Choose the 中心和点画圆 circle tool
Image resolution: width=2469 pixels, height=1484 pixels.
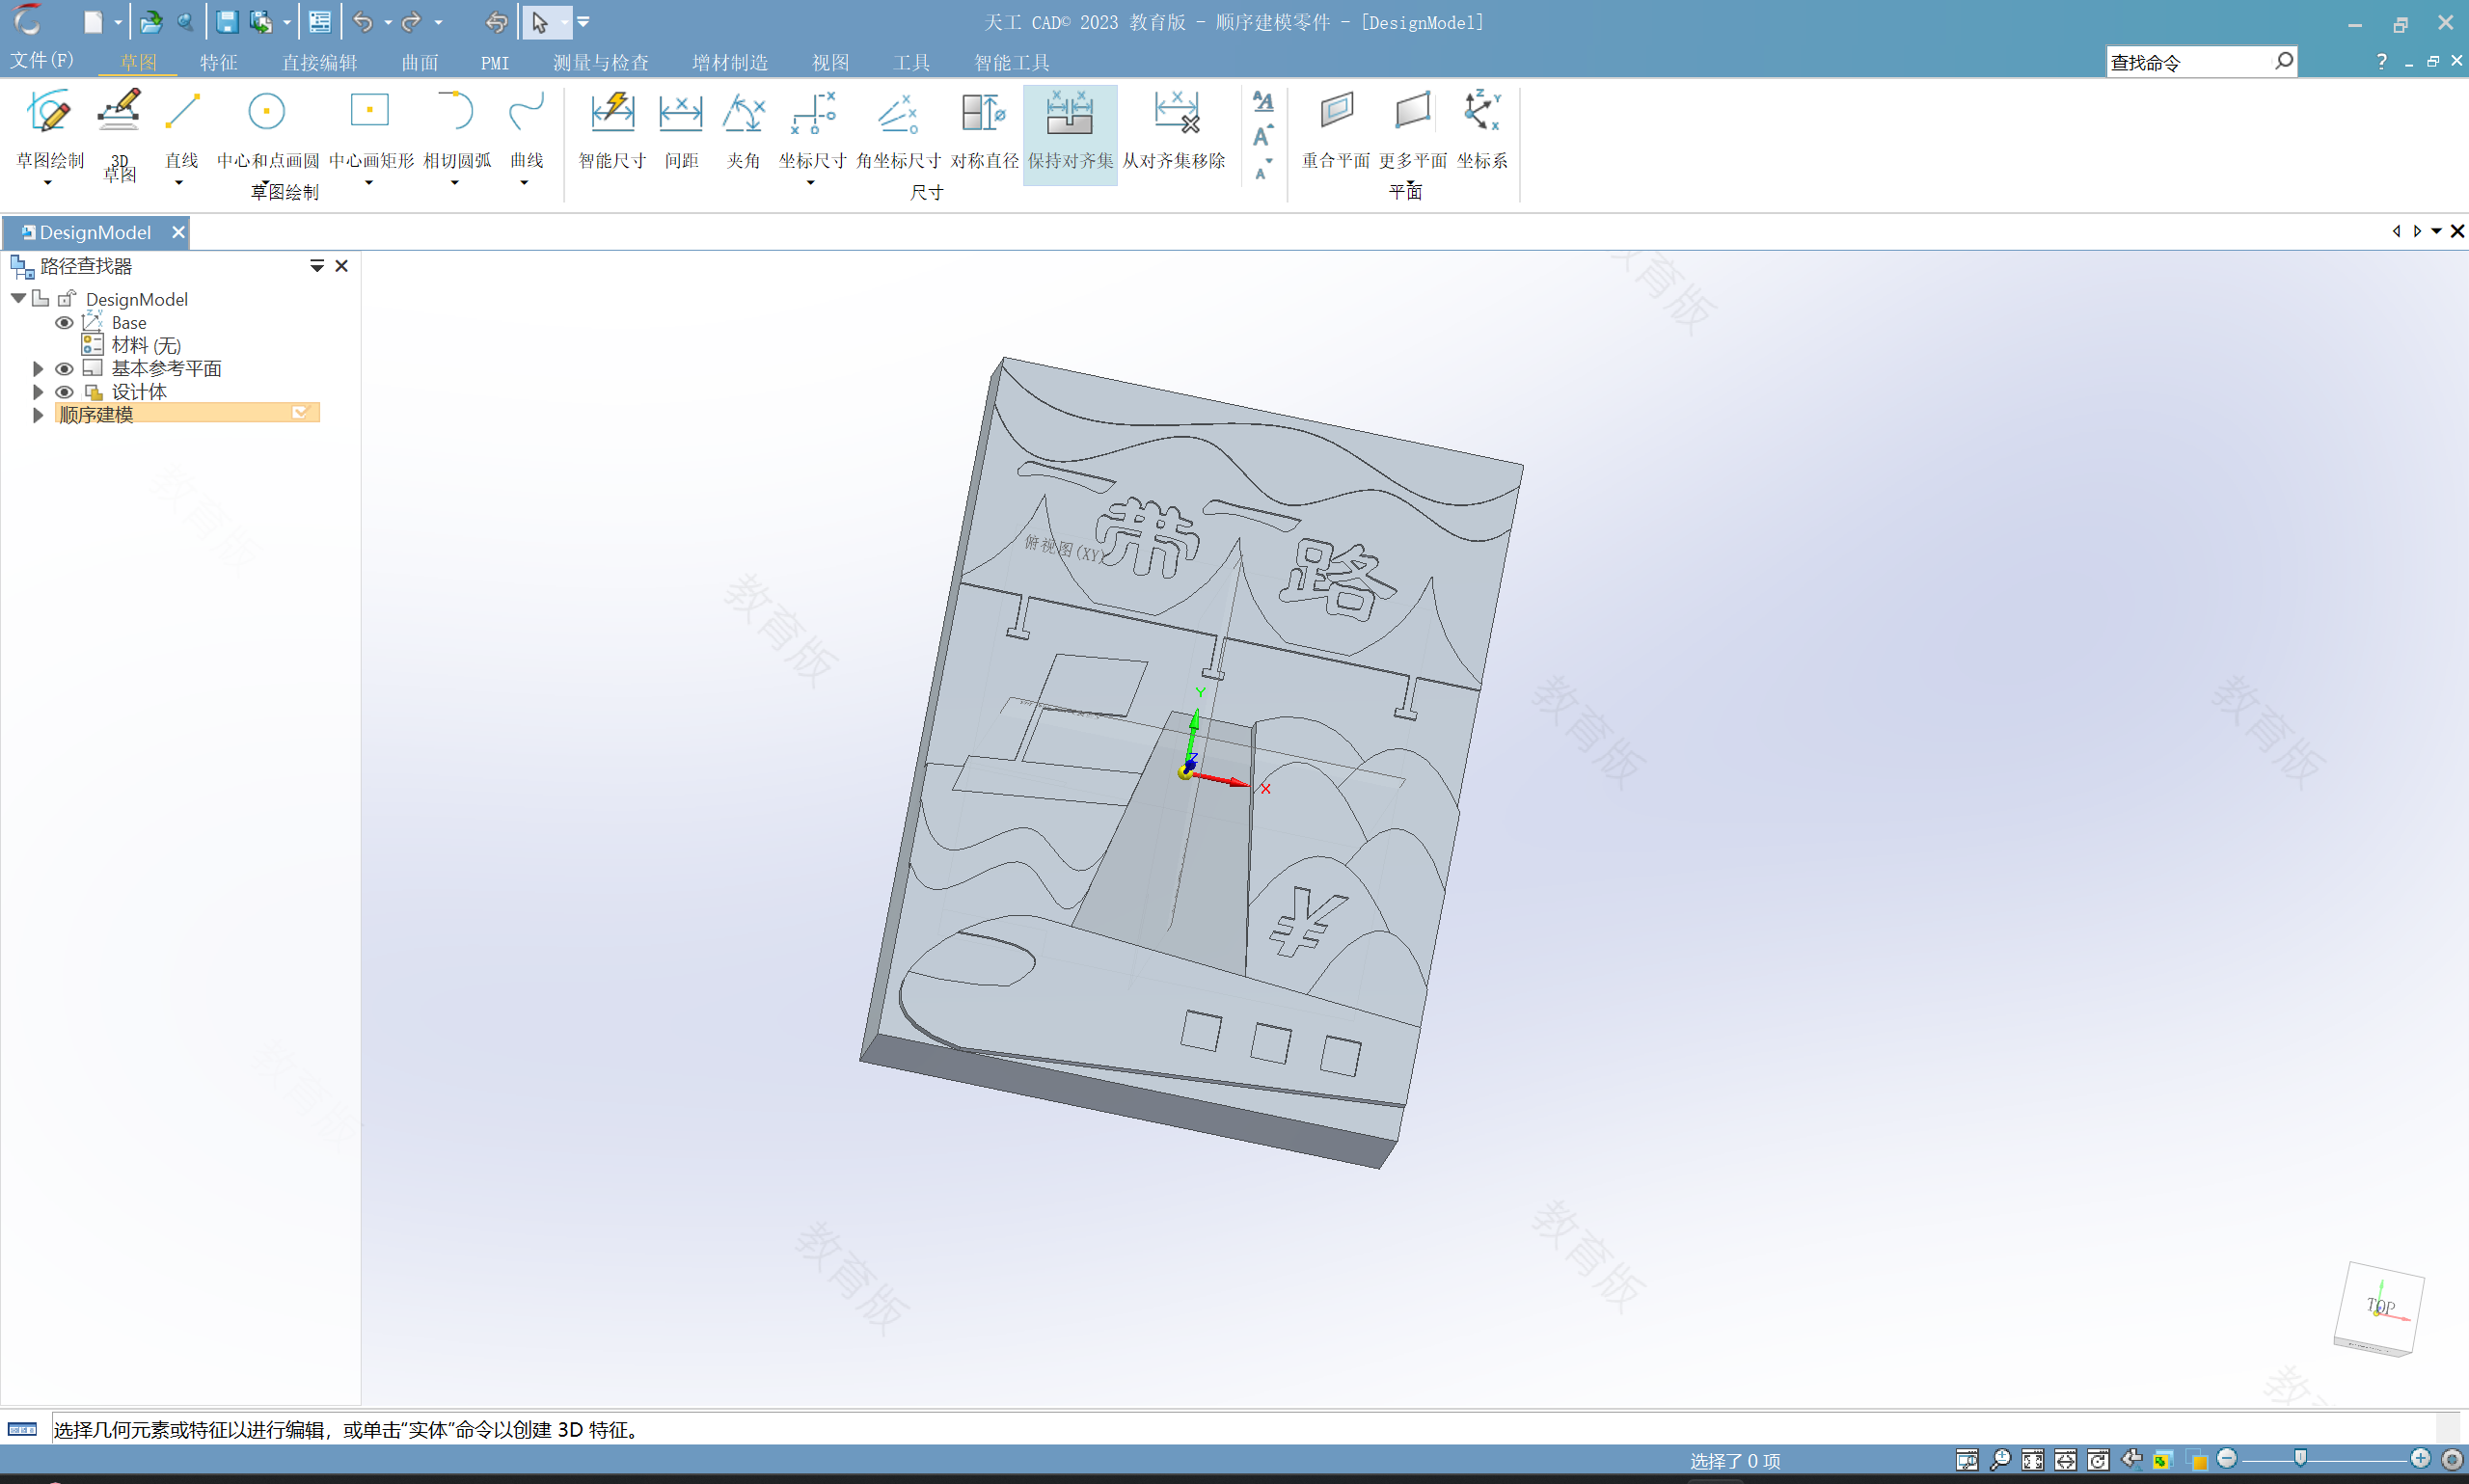point(267,128)
